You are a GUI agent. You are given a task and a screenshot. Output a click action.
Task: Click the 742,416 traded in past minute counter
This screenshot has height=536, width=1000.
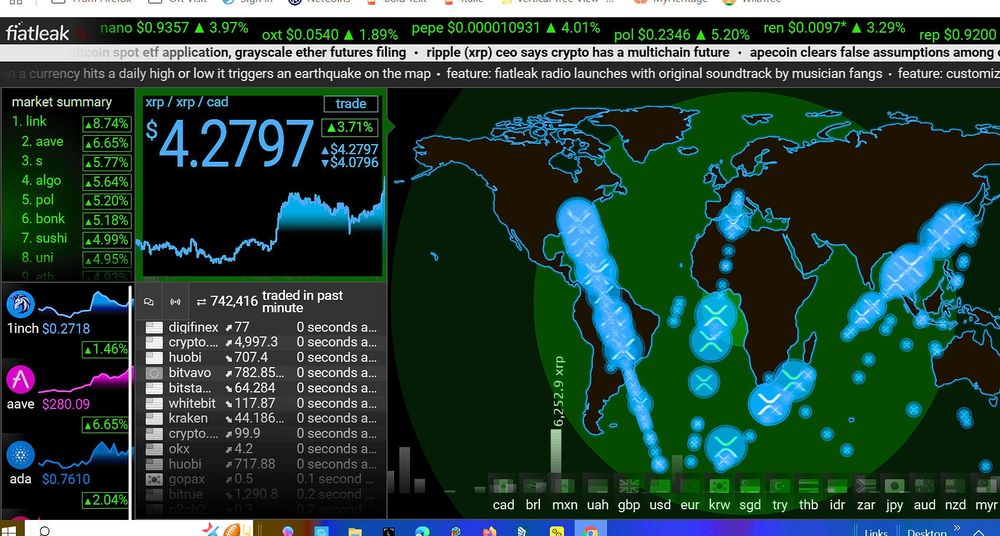click(269, 301)
